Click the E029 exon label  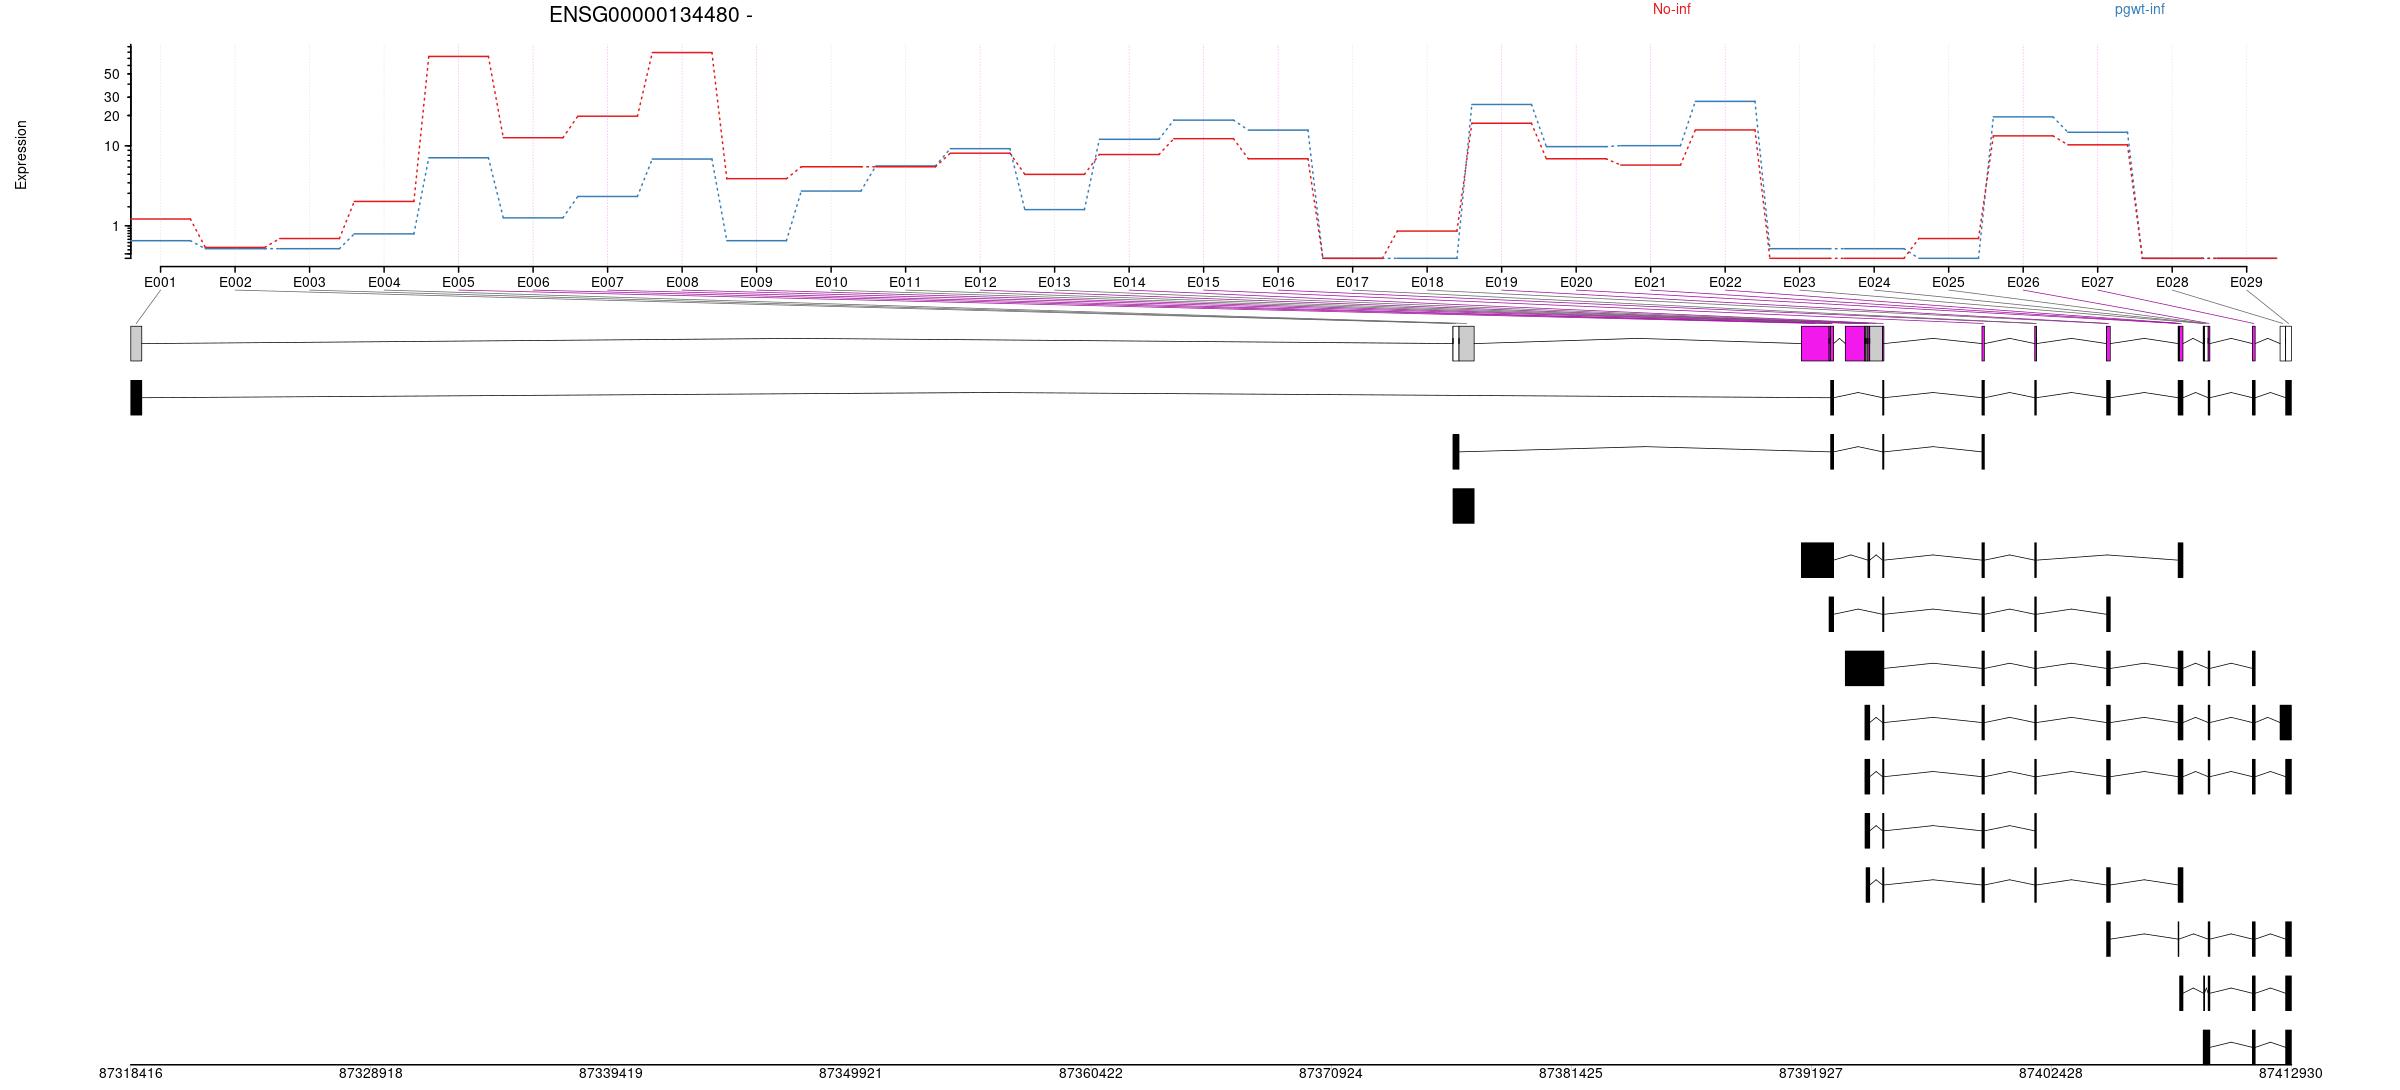click(x=2246, y=282)
